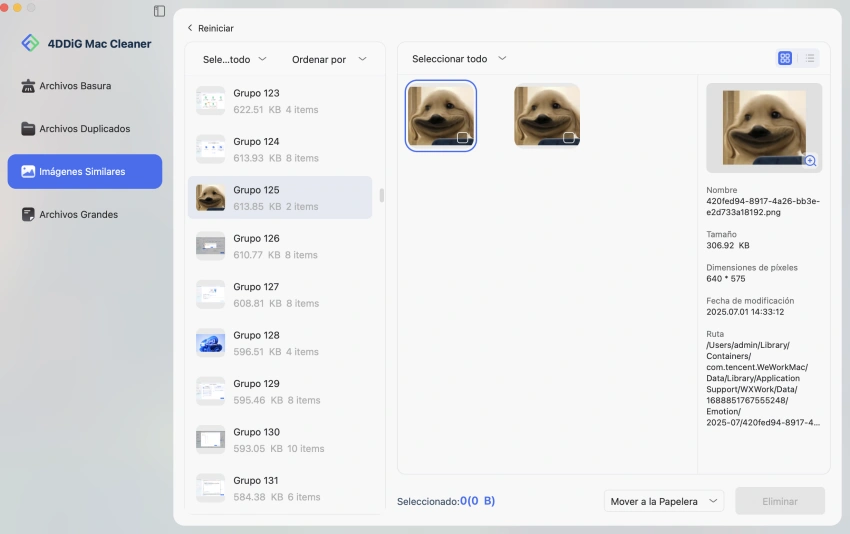
Task: Click the Archivos Grandes file icon
Action: [28, 214]
